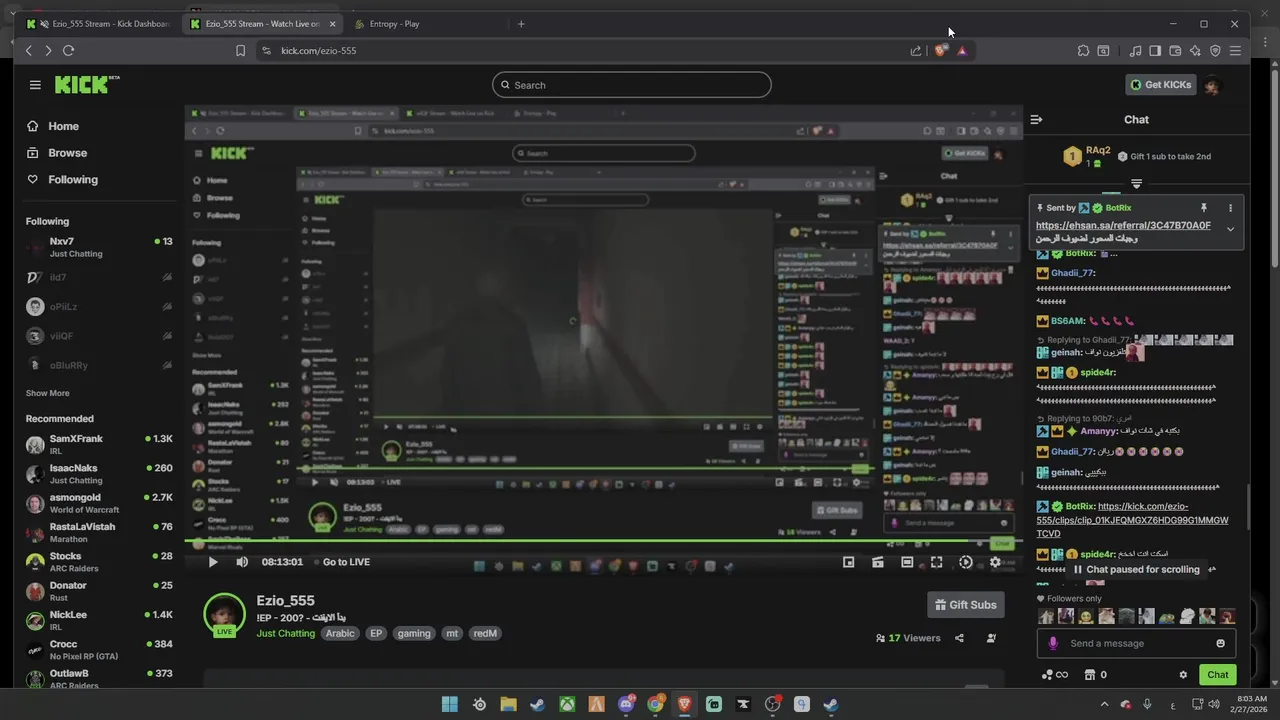The width and height of the screenshot is (1280, 720).
Task: Expand the pinned message chevron
Action: (x=1230, y=229)
